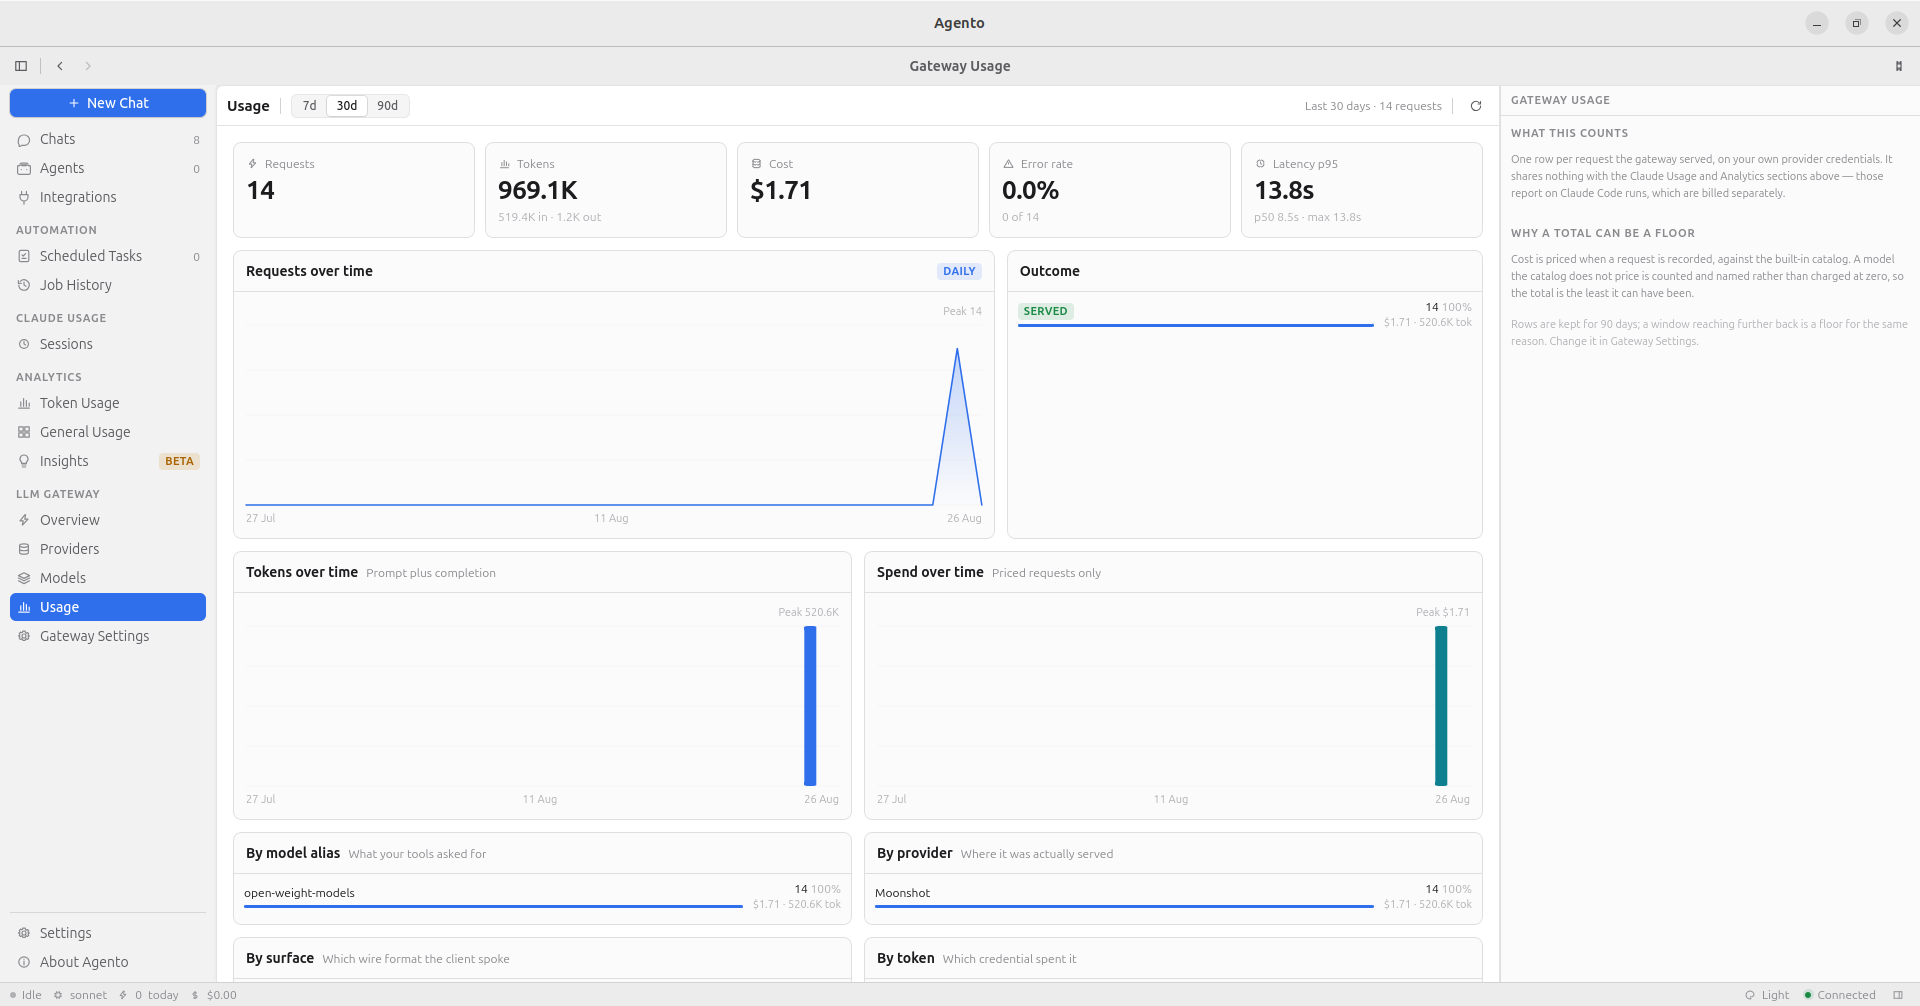
Task: Select Usage in LLM Gateway
Action: 108,607
